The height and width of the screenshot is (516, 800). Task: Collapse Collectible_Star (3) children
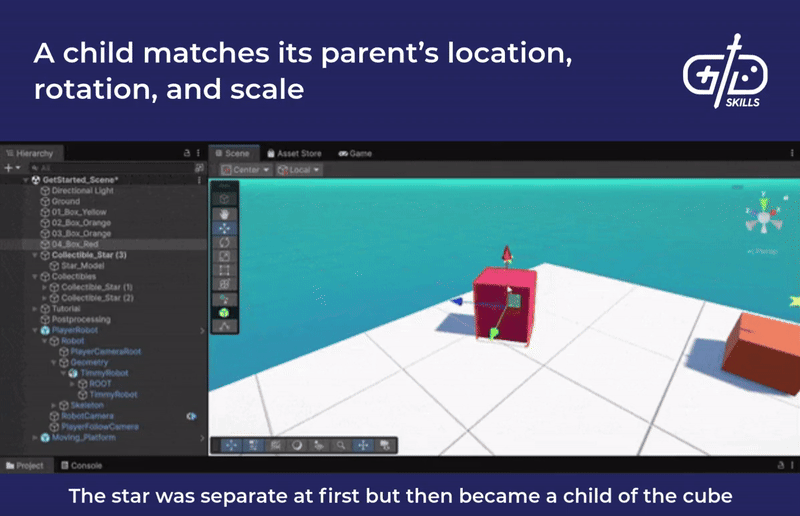(x=35, y=255)
